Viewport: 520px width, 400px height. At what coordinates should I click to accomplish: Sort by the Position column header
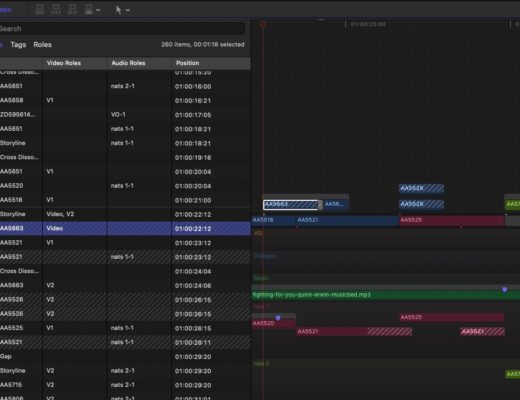[x=211, y=63]
